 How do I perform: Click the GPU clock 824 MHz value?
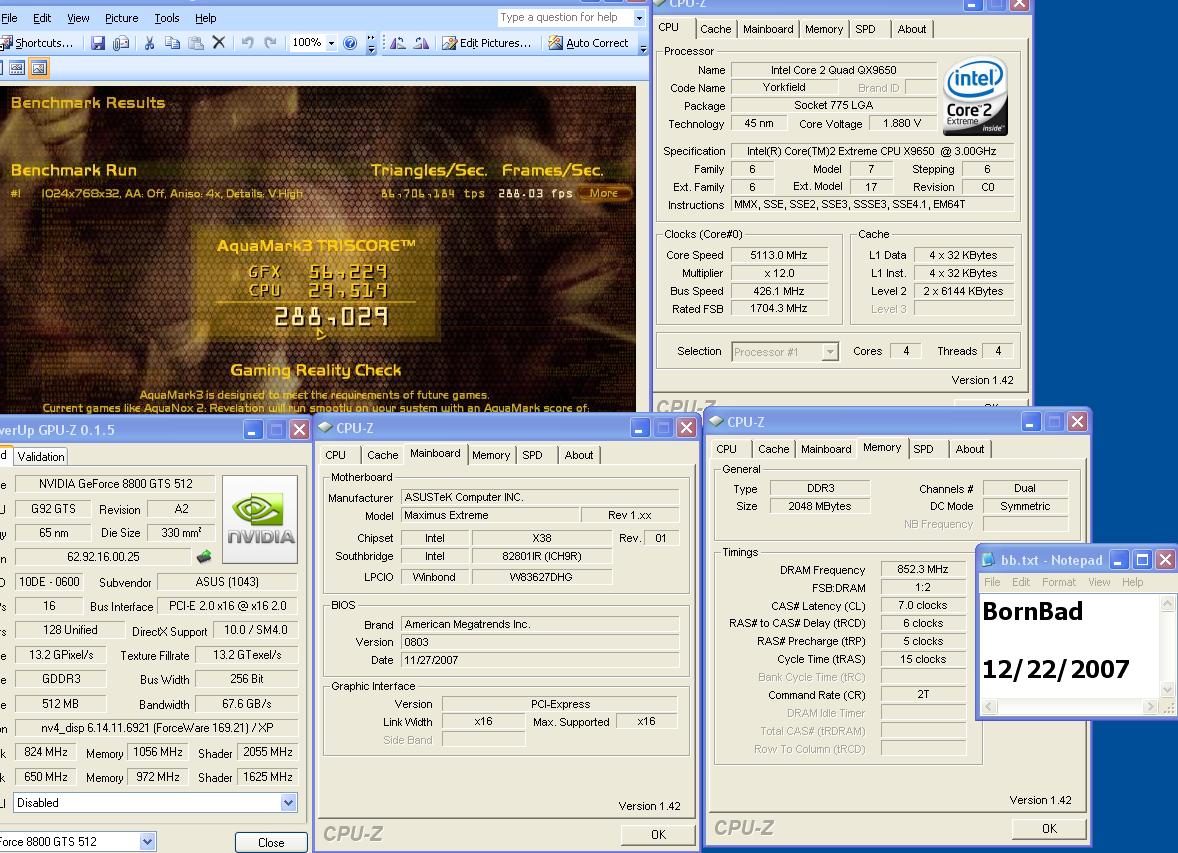[x=46, y=752]
